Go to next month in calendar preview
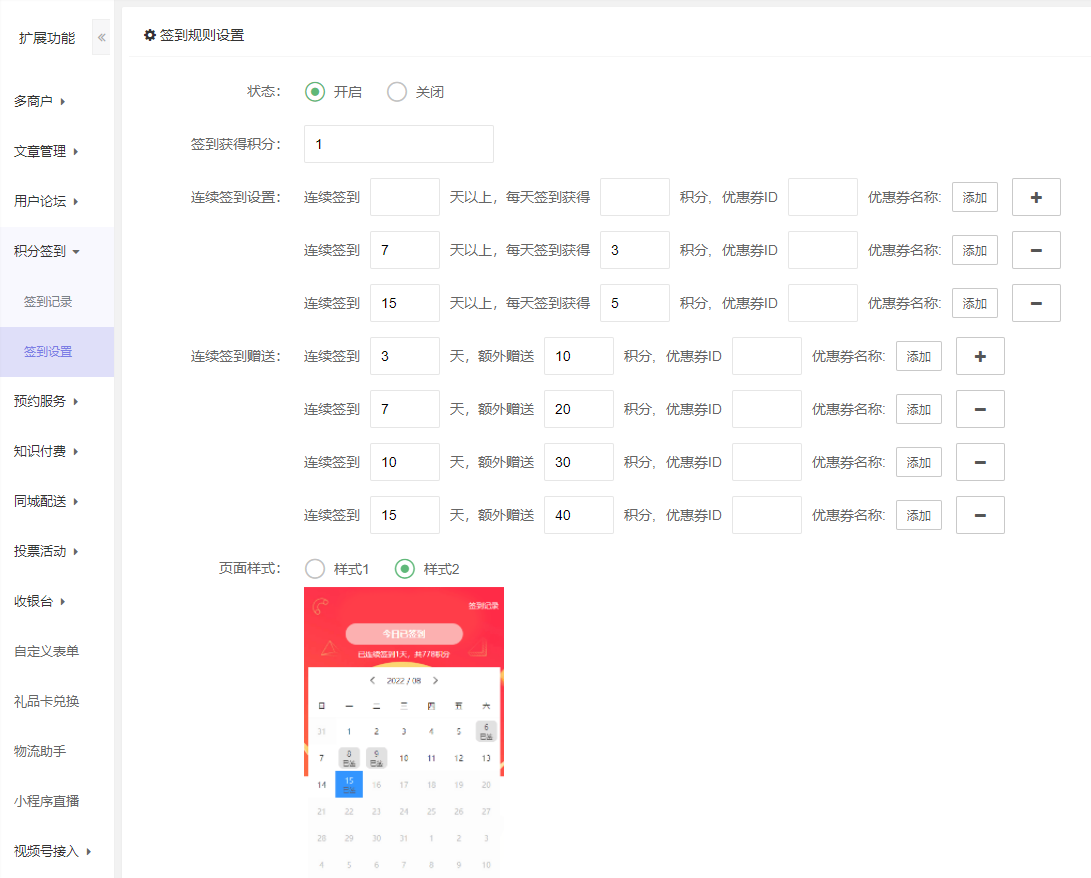This screenshot has height=878, width=1091. [435, 681]
